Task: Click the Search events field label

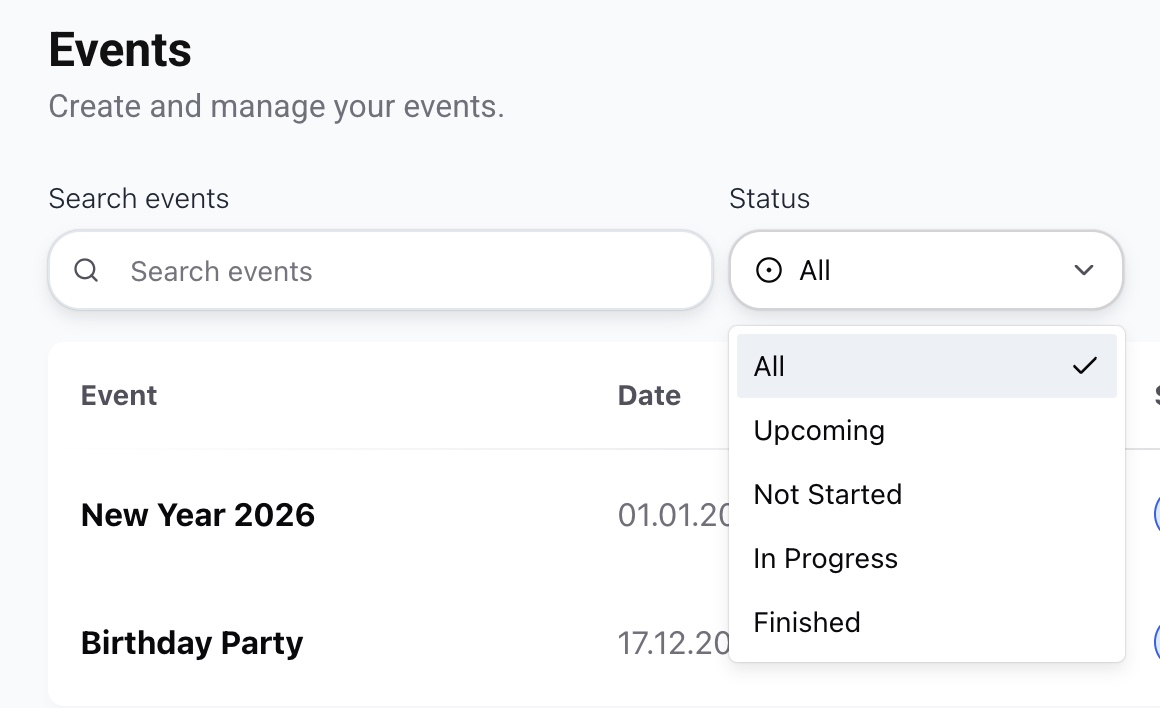Action: [139, 199]
